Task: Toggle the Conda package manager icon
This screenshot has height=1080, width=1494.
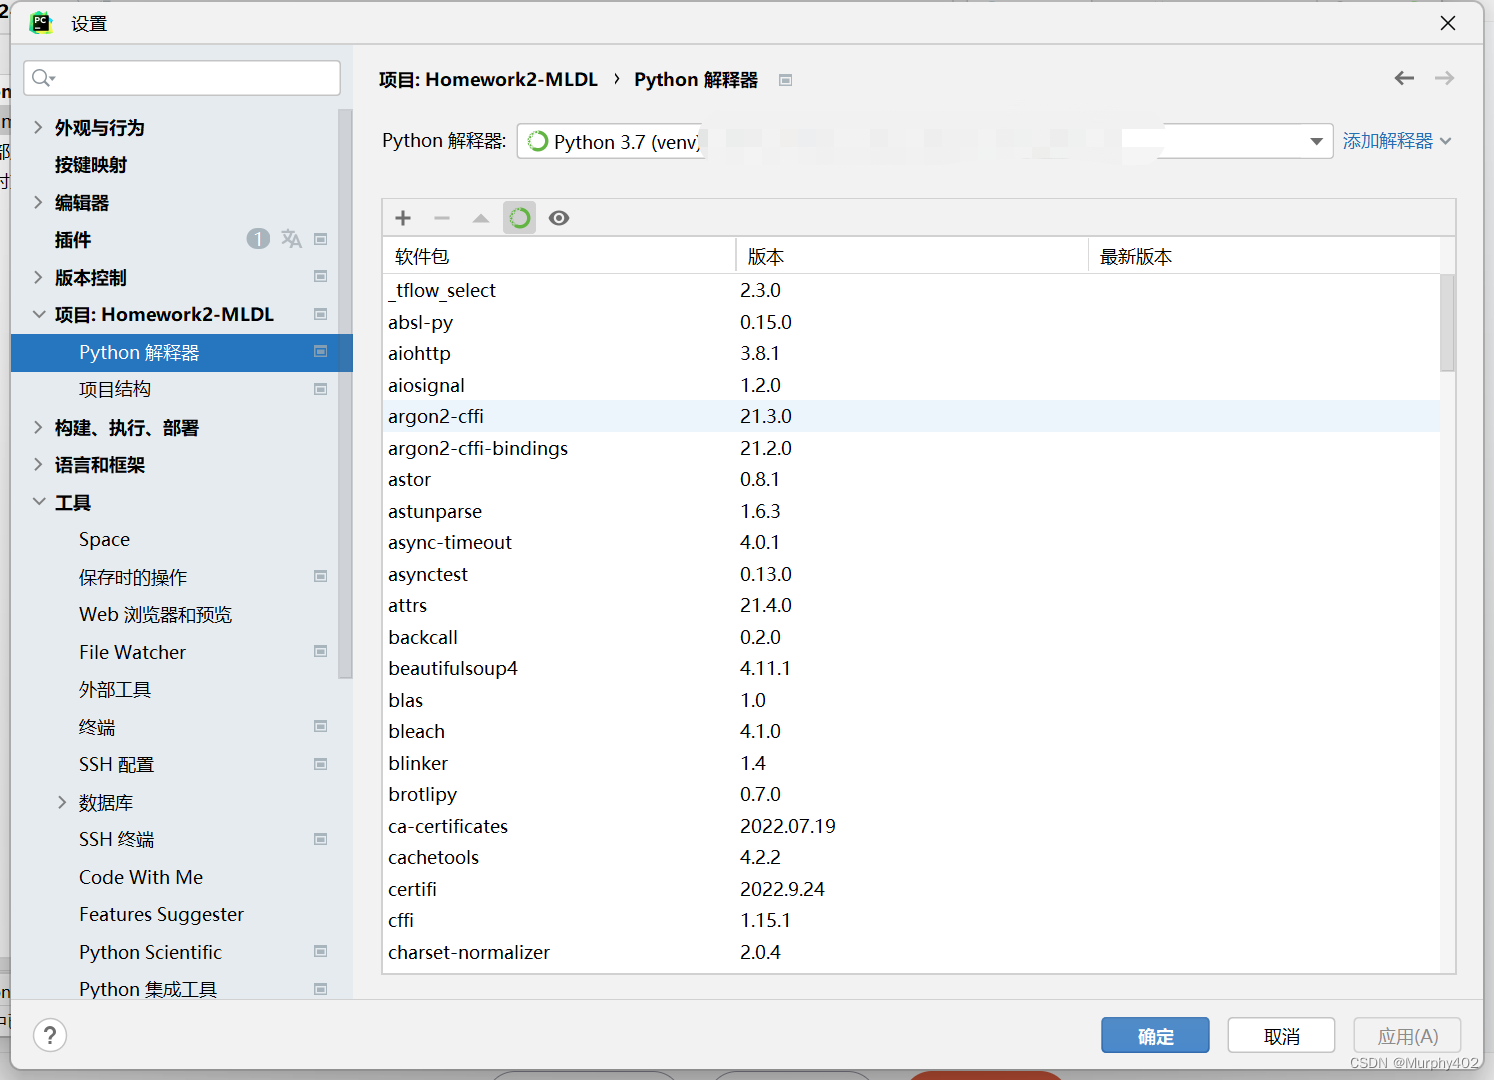Action: (519, 218)
